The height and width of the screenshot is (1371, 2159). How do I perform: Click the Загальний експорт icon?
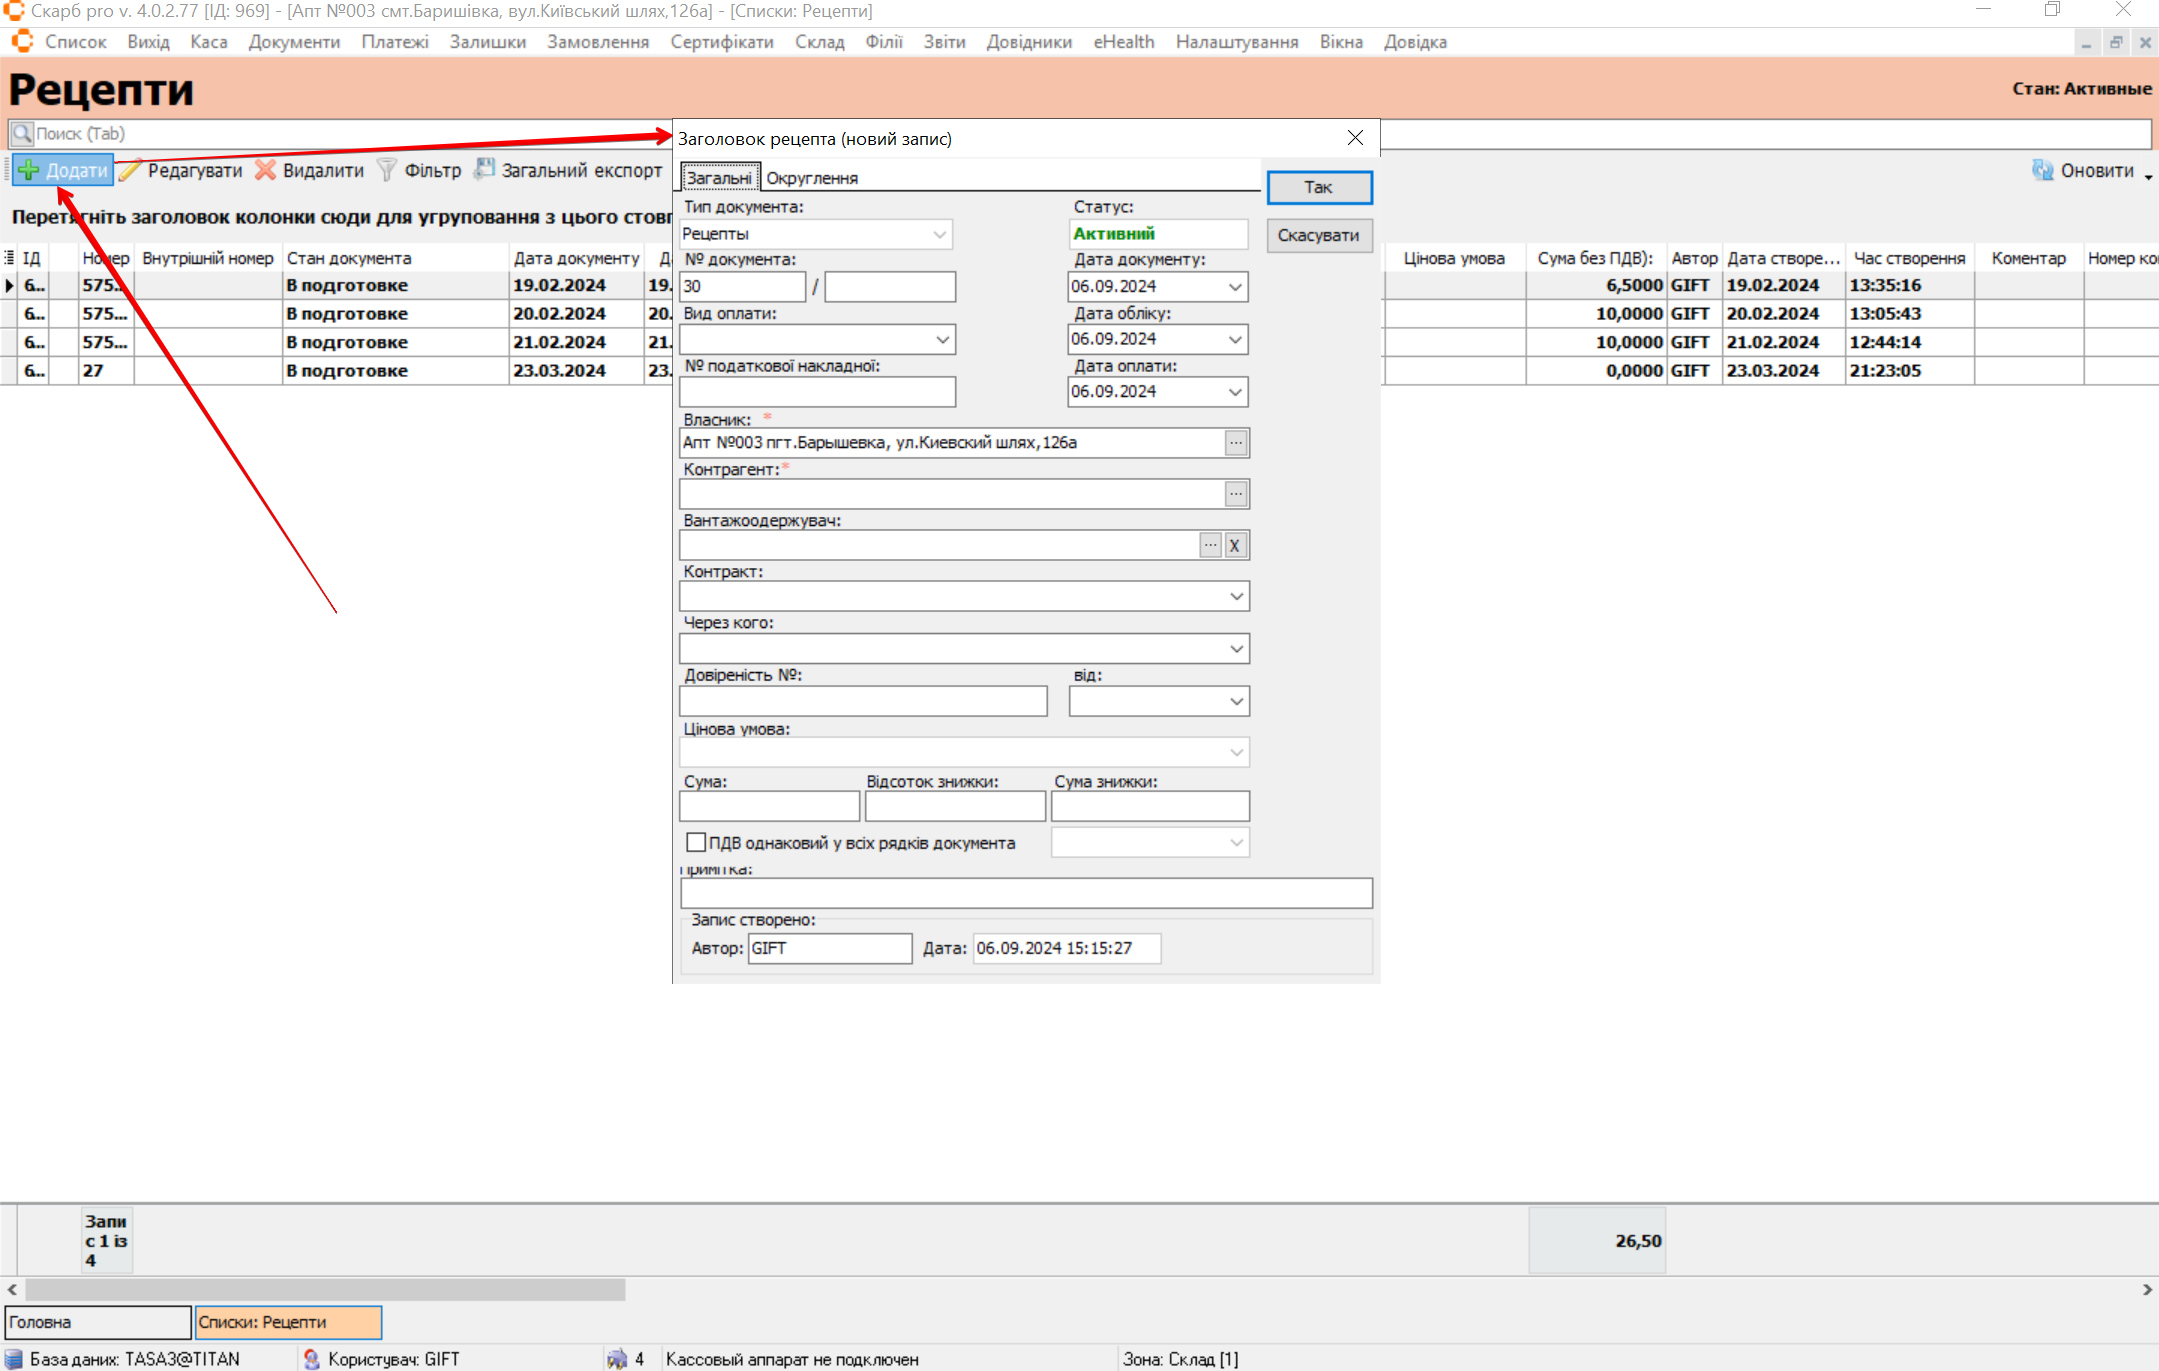[x=484, y=170]
